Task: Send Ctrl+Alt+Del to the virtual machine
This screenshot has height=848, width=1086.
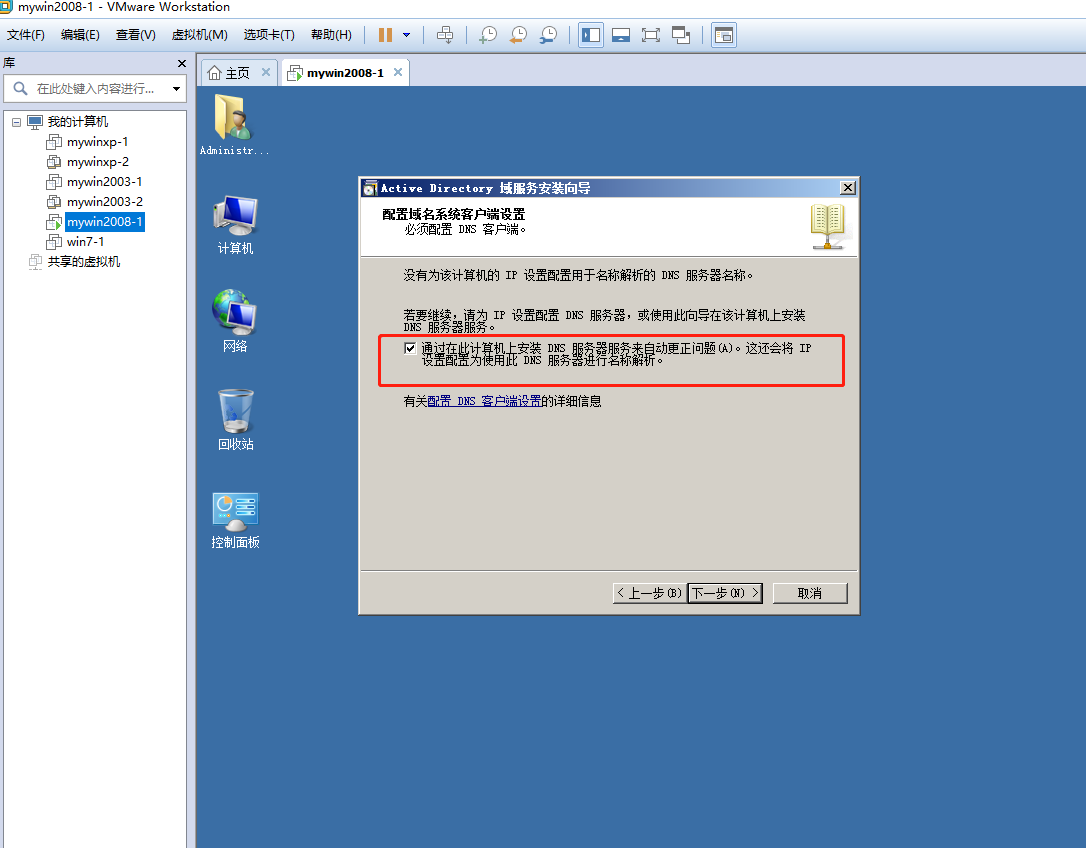Action: click(445, 35)
